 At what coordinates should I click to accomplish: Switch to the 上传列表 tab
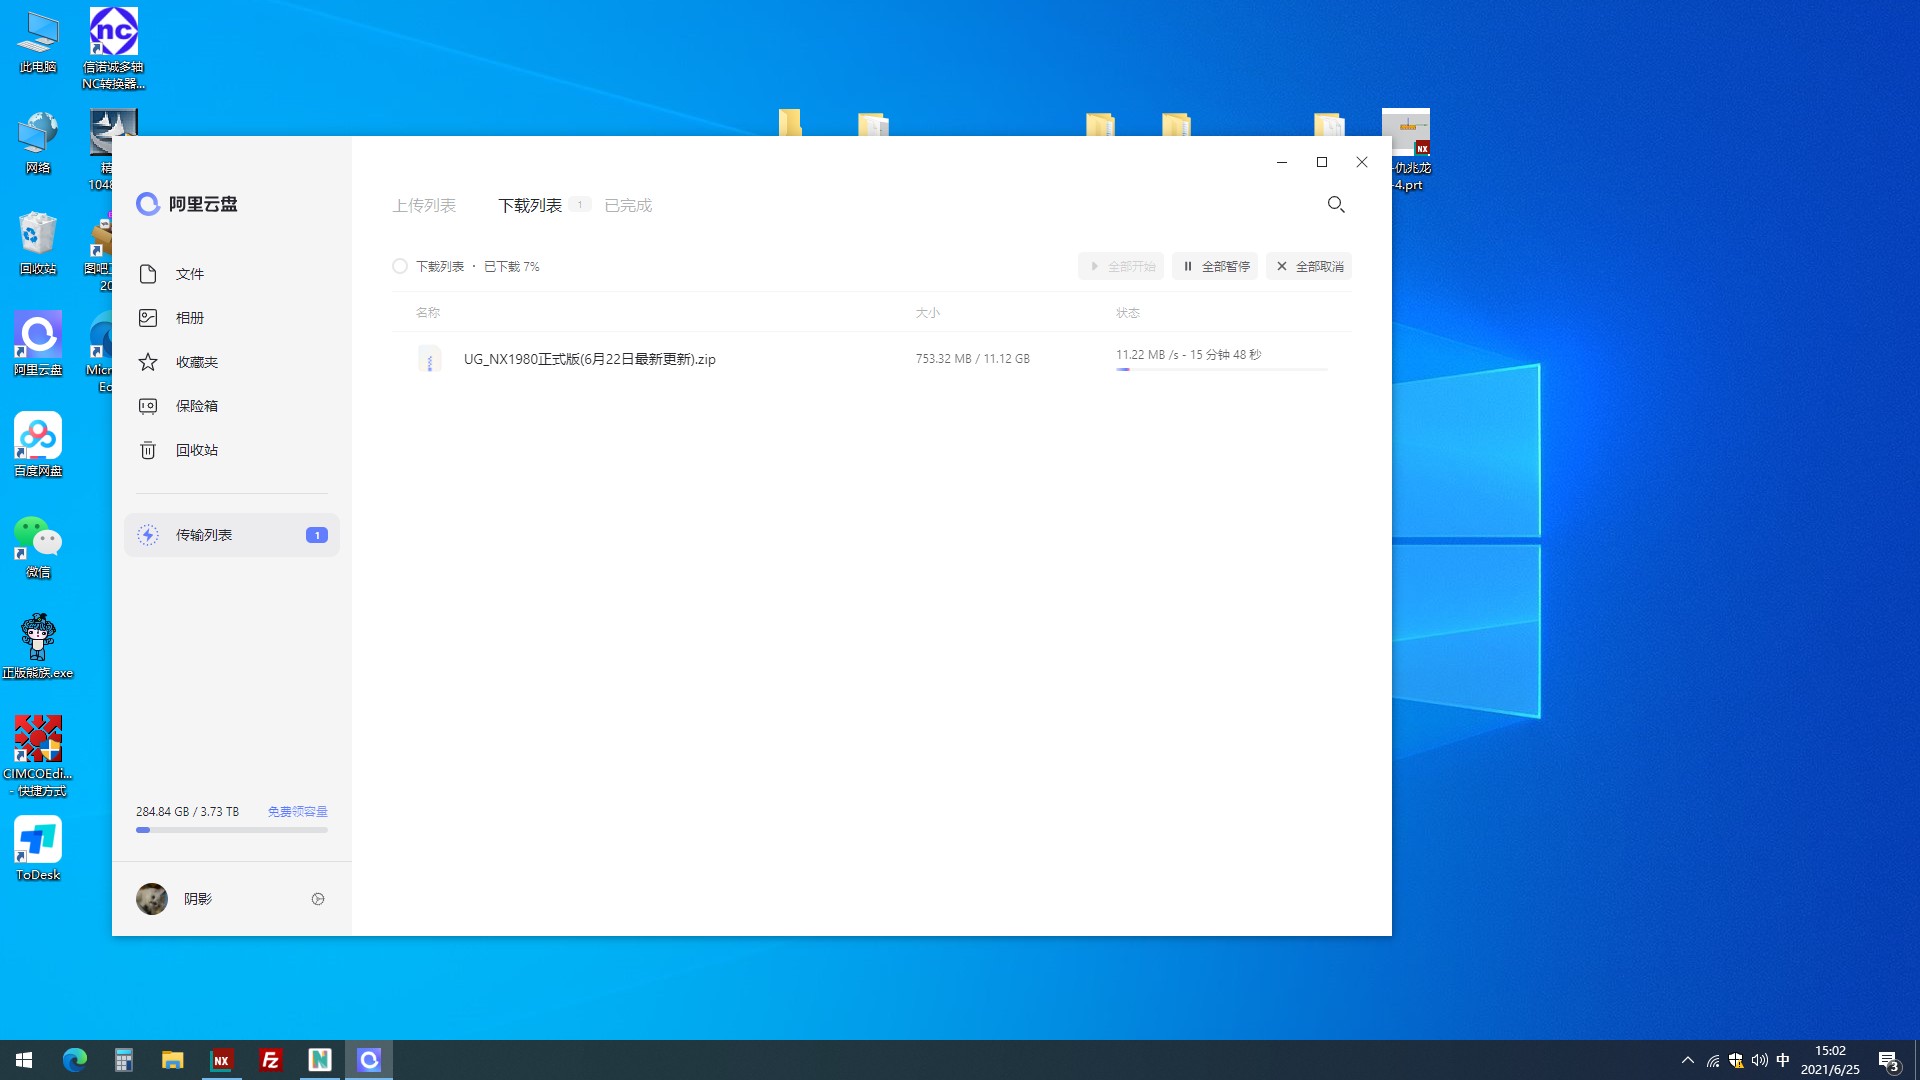coord(424,205)
